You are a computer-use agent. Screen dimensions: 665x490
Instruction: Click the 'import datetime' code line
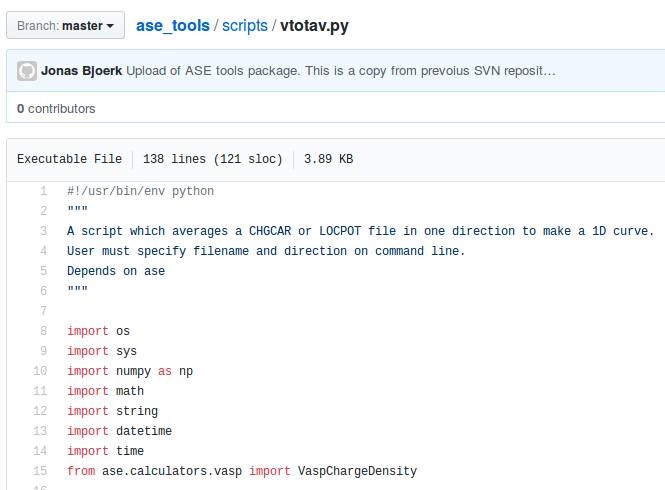pyautogui.click(x=119, y=431)
